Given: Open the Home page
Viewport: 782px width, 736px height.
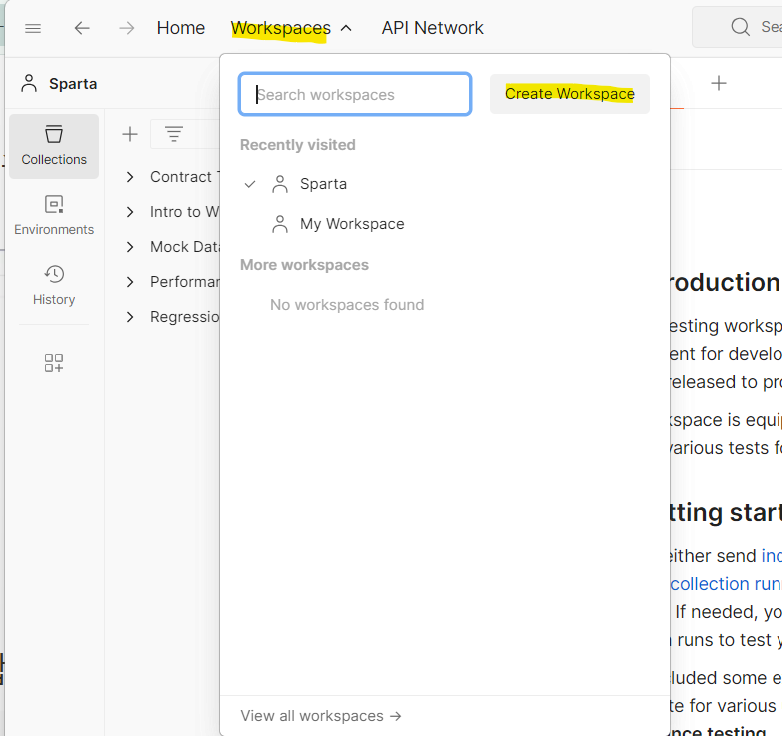Looking at the screenshot, I should click(x=181, y=28).
